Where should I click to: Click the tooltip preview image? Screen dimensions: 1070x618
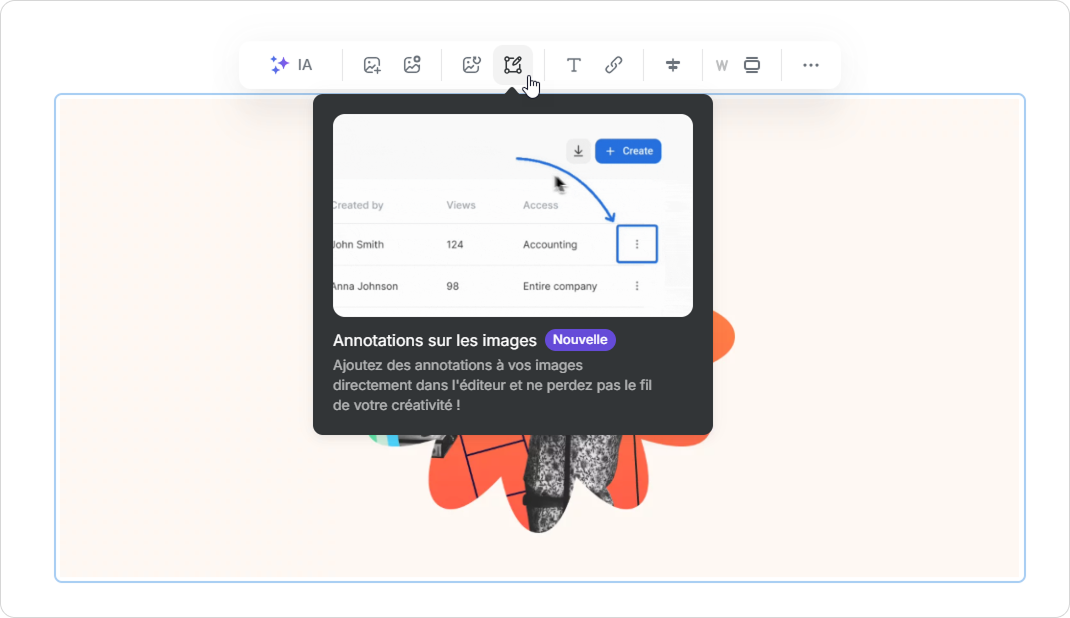pyautogui.click(x=512, y=215)
